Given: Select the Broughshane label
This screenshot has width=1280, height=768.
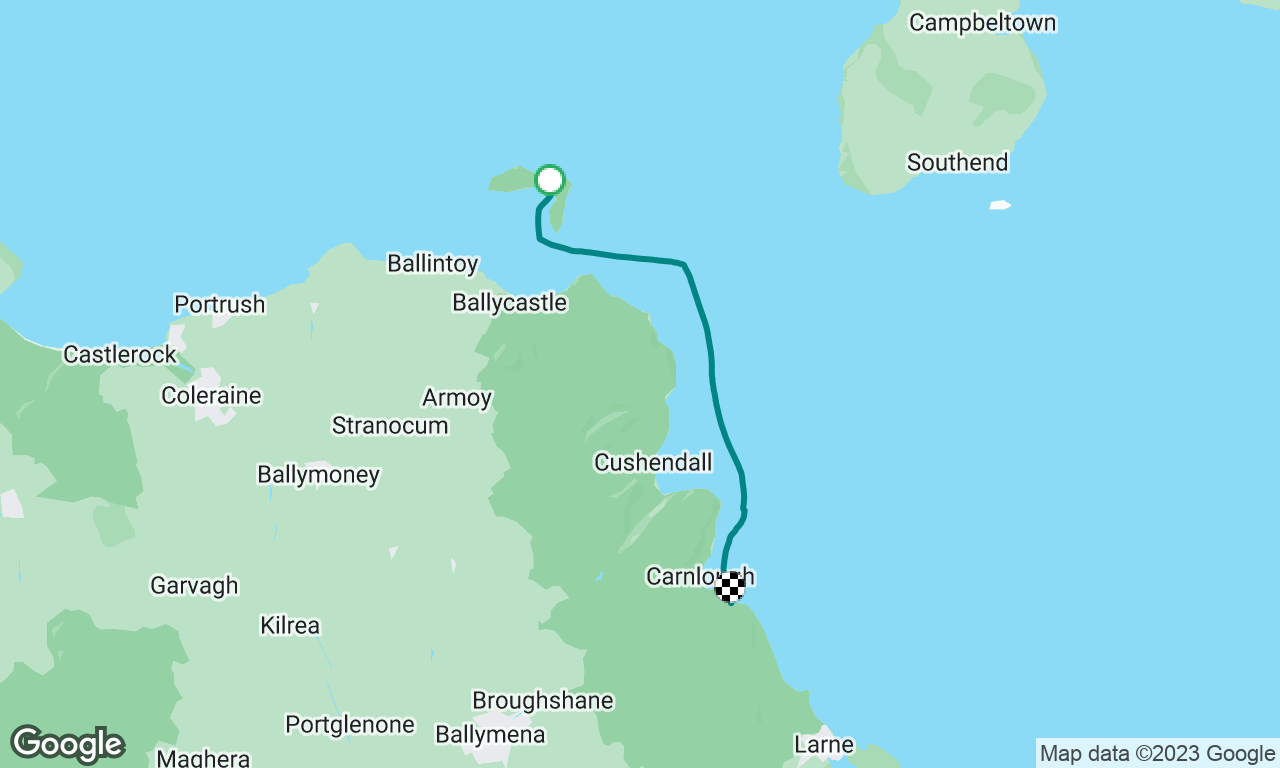Looking at the screenshot, I should coord(542,701).
